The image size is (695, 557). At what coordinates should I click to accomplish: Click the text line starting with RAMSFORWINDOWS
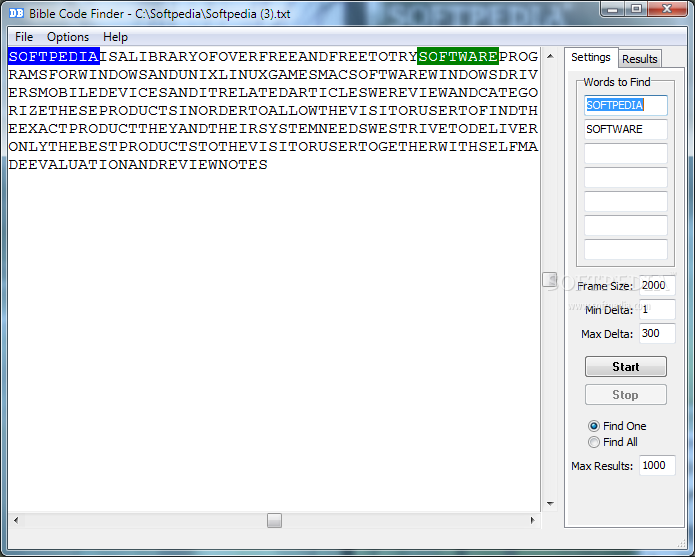click(273, 74)
